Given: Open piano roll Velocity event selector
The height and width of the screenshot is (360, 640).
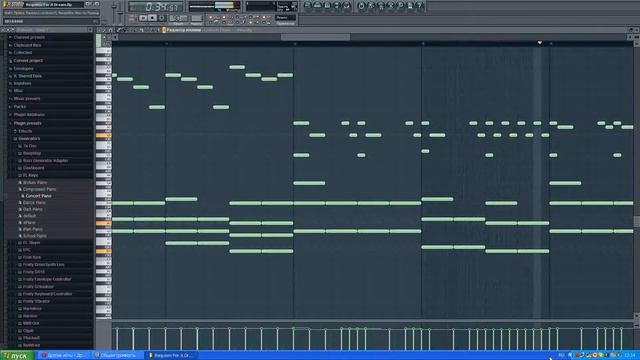Looking at the screenshot, I should [x=244, y=30].
